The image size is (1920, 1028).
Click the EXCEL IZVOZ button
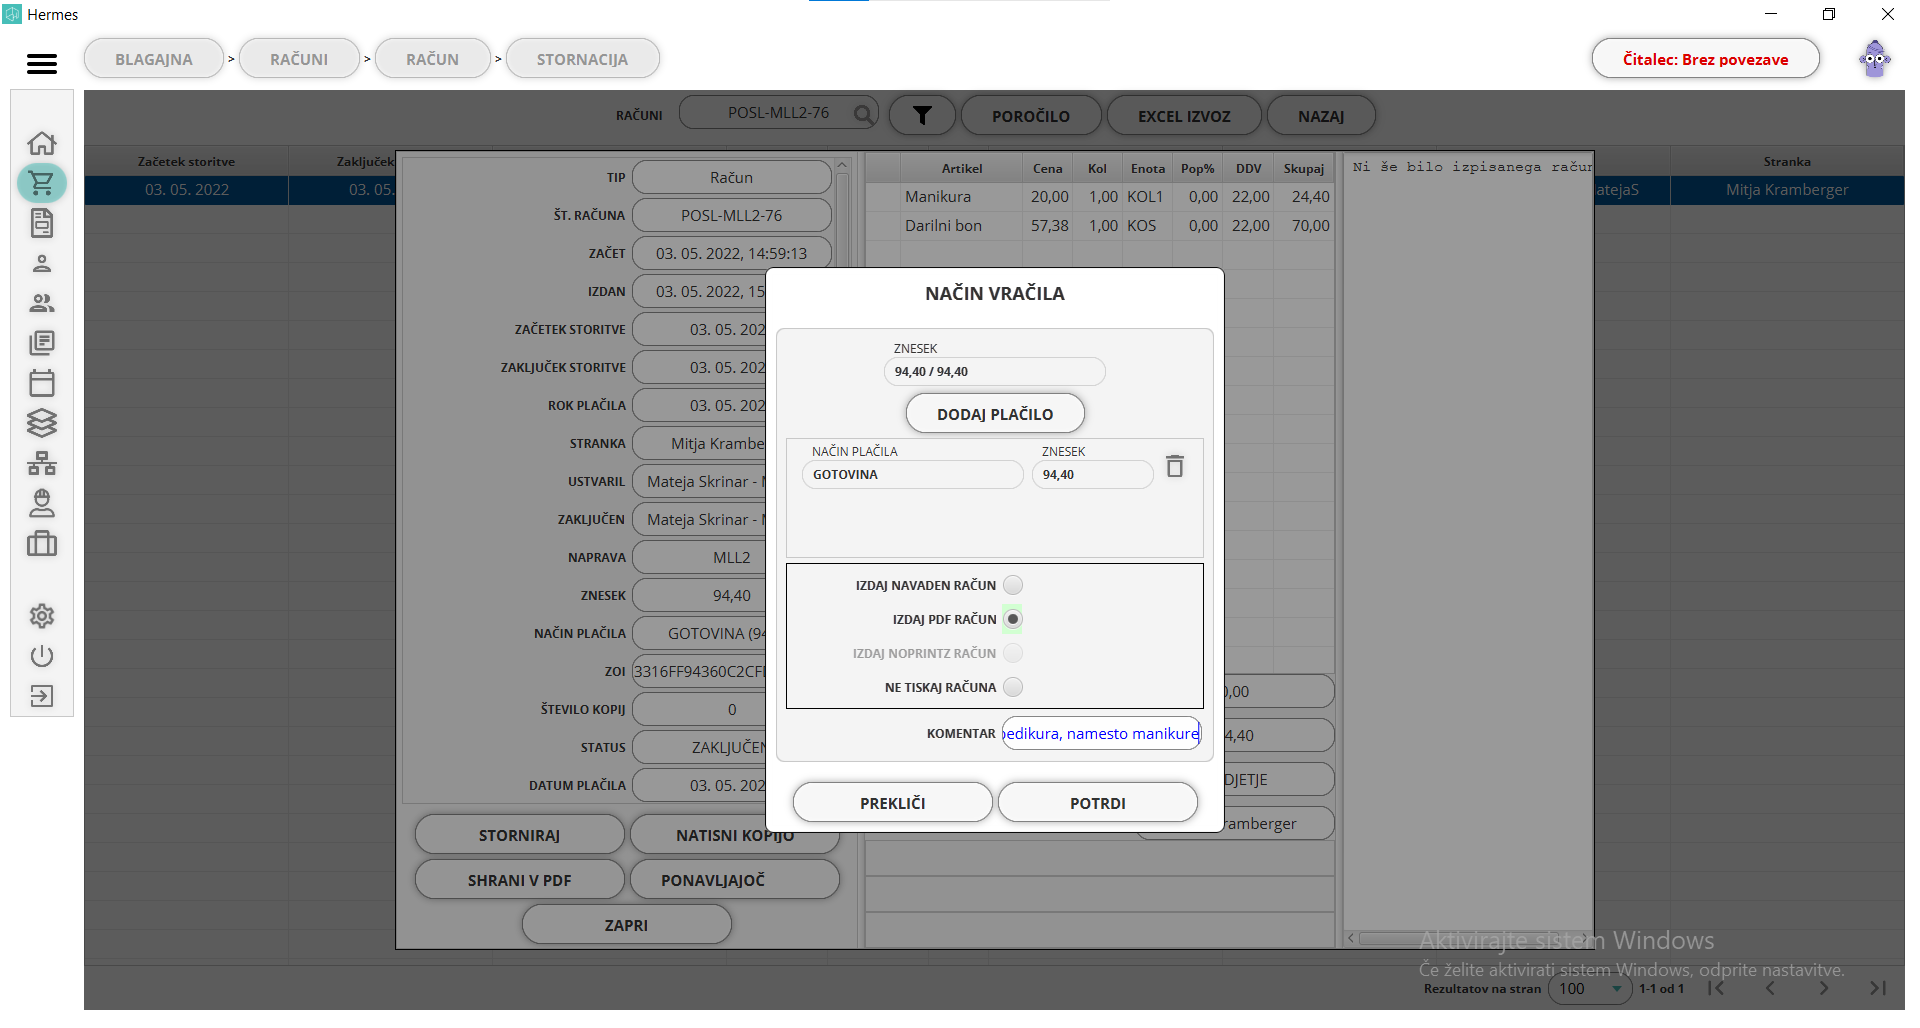(x=1184, y=116)
